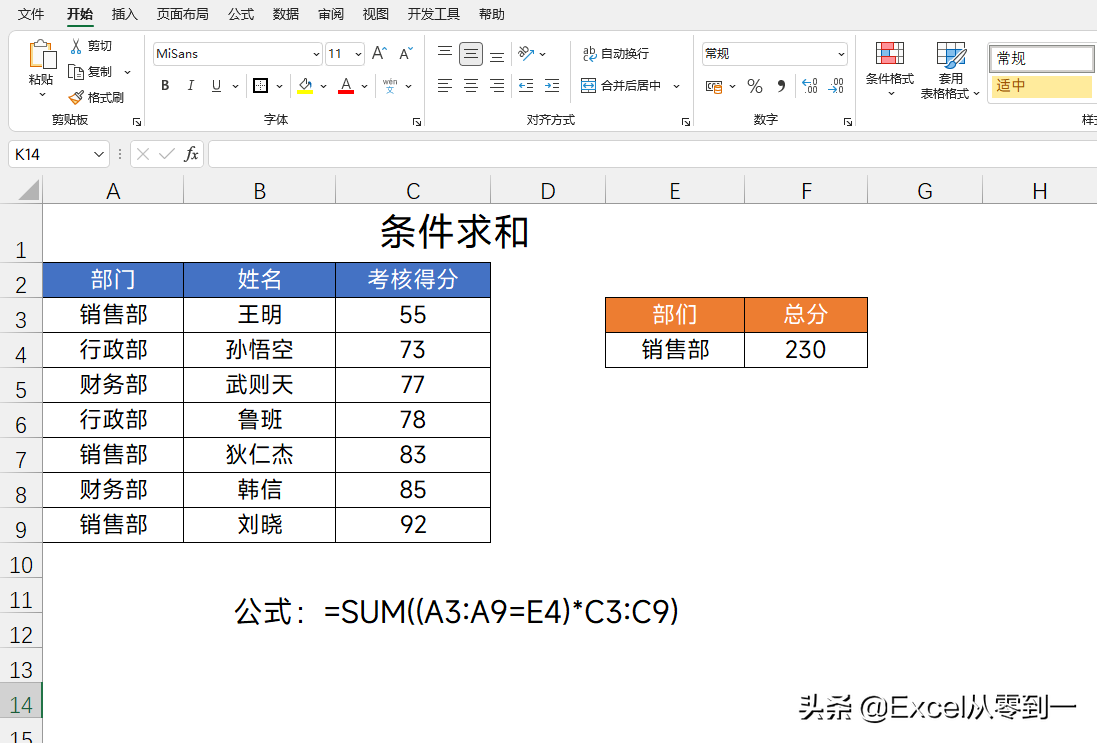This screenshot has width=1097, height=743.
Task: Expand the font color dropdown arrow
Action: [x=365, y=86]
